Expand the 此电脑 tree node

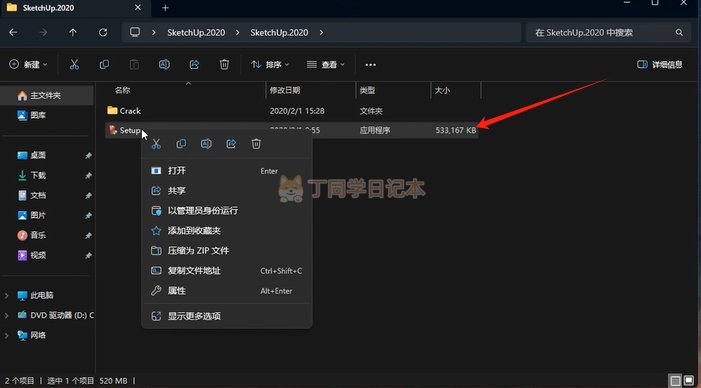(6, 295)
